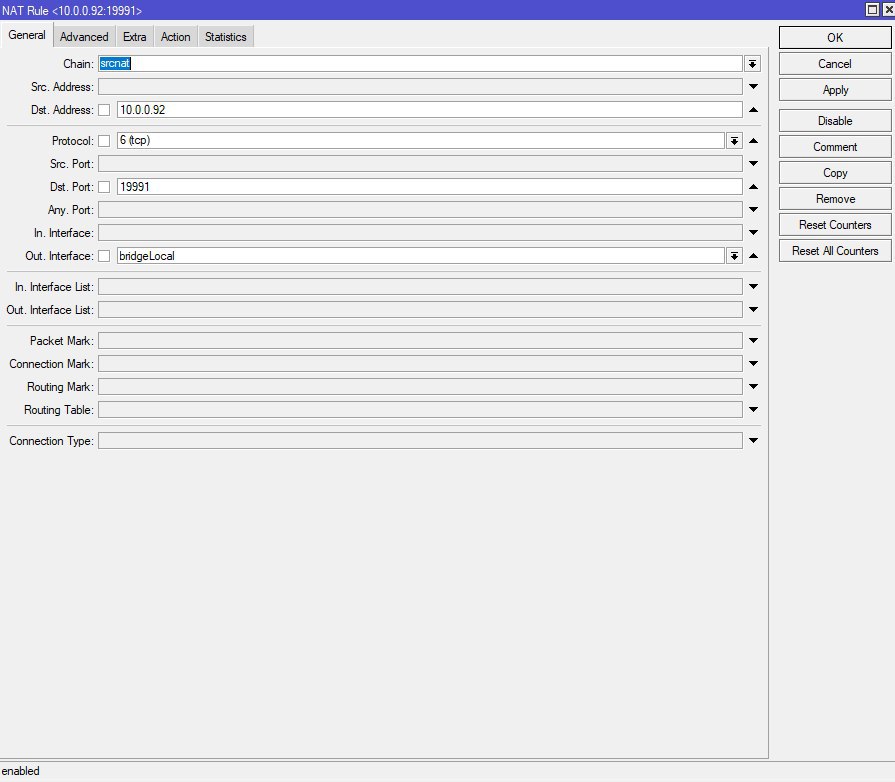Expand the Connection Mark field
This screenshot has width=895, height=782.
tap(753, 364)
